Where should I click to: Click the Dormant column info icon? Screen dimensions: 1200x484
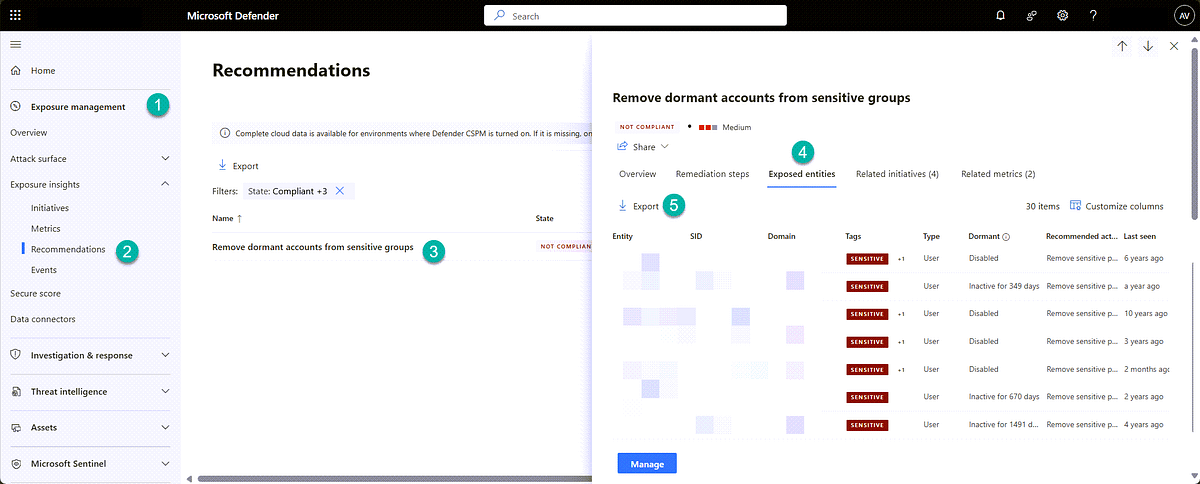click(x=1006, y=237)
